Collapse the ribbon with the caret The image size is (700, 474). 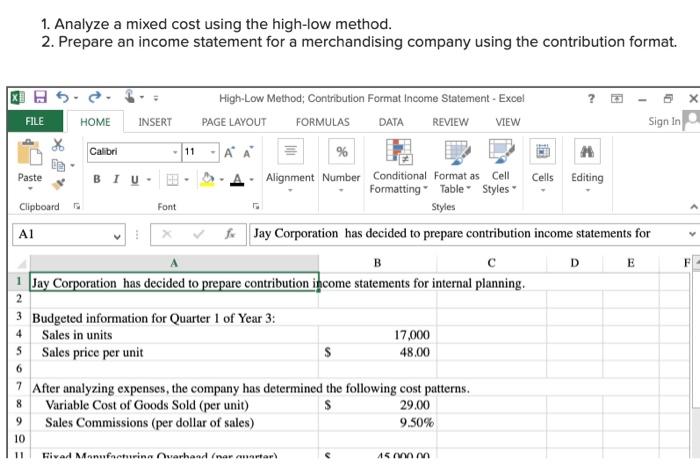click(693, 207)
